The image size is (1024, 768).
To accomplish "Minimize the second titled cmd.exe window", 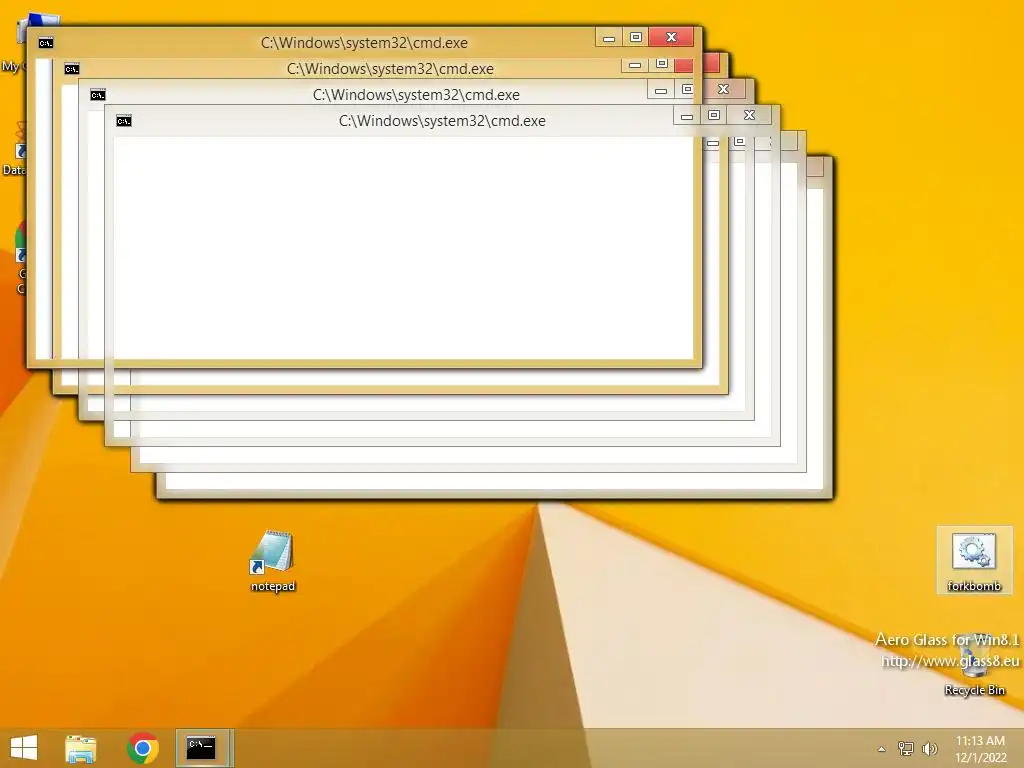I will [635, 65].
